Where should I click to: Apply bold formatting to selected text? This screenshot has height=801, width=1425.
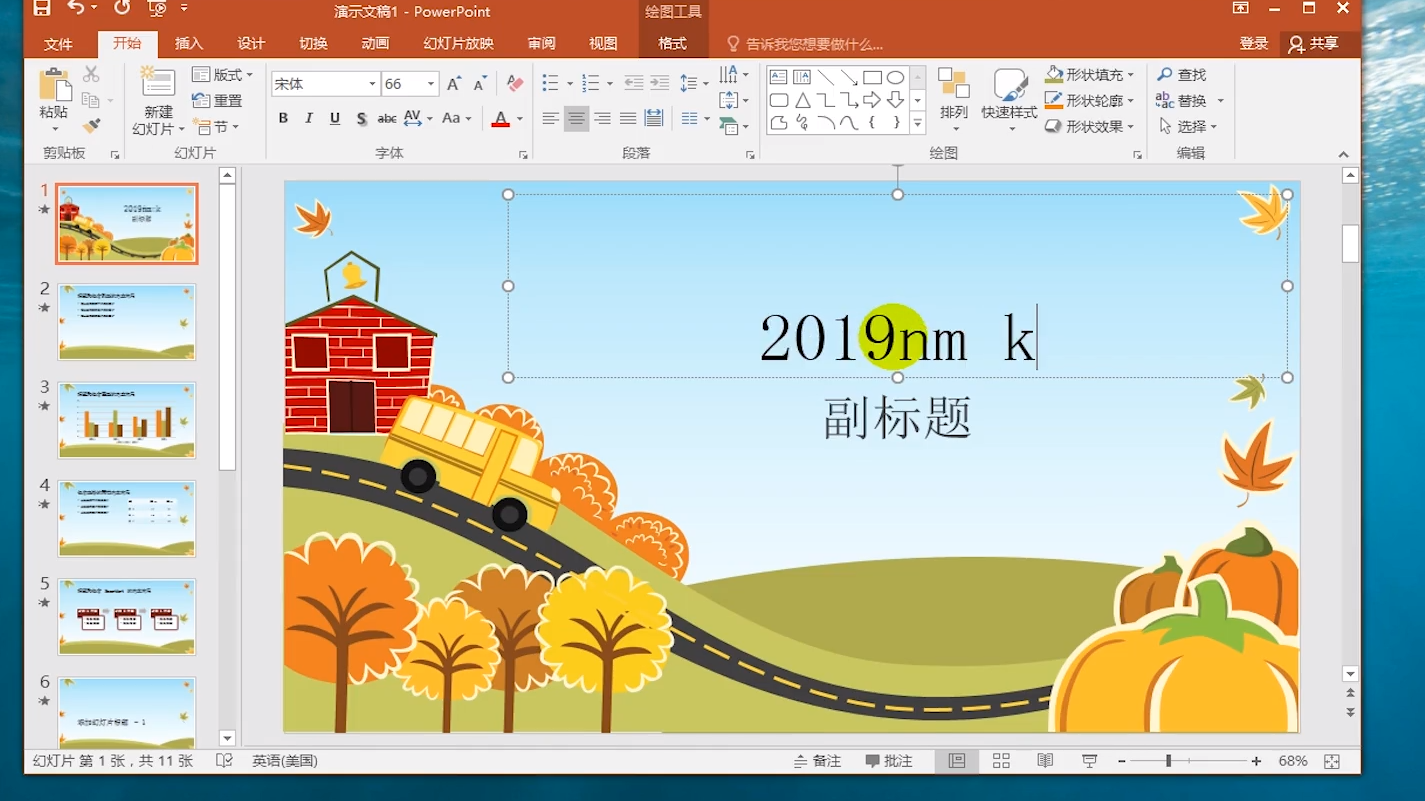pyautogui.click(x=283, y=118)
